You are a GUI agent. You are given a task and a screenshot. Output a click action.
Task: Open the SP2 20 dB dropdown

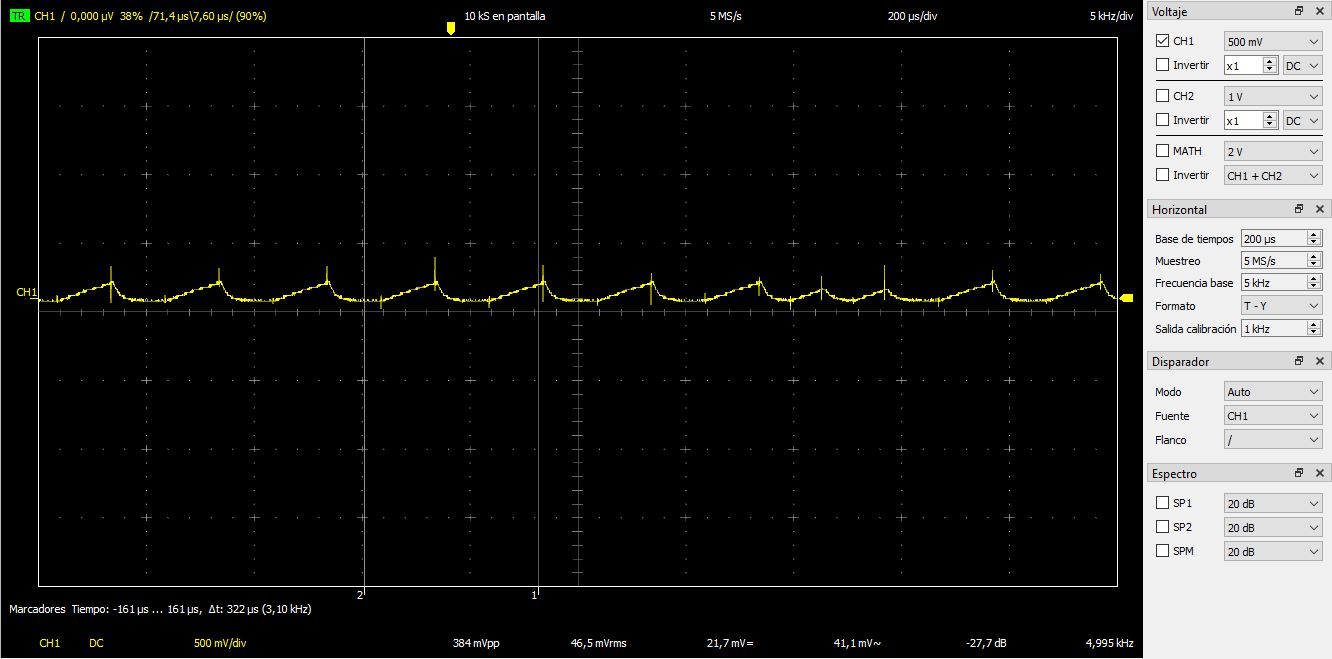[x=1273, y=528]
